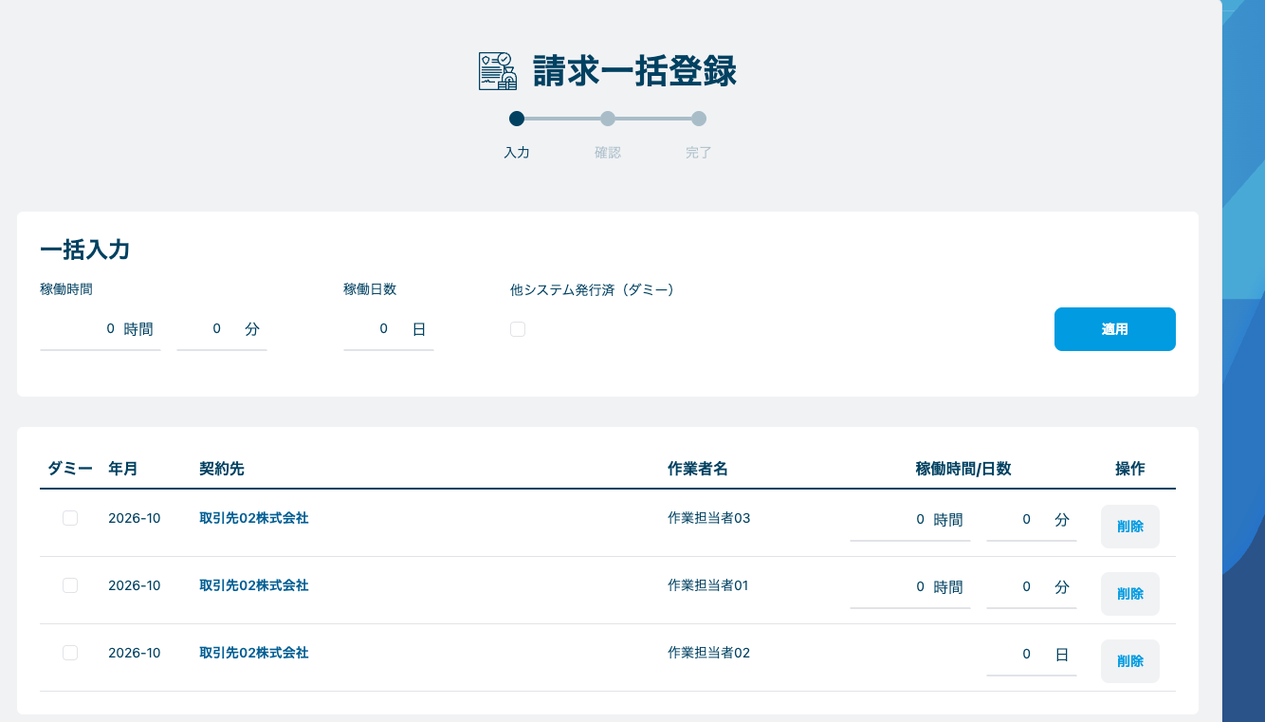
Task: Click hours field for 作業担当者03
Action: [910, 520]
